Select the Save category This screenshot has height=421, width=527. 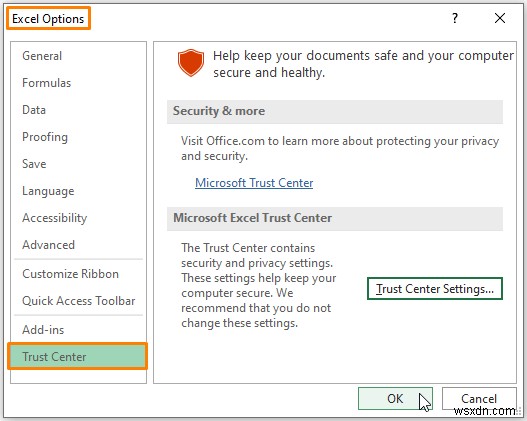[34, 164]
